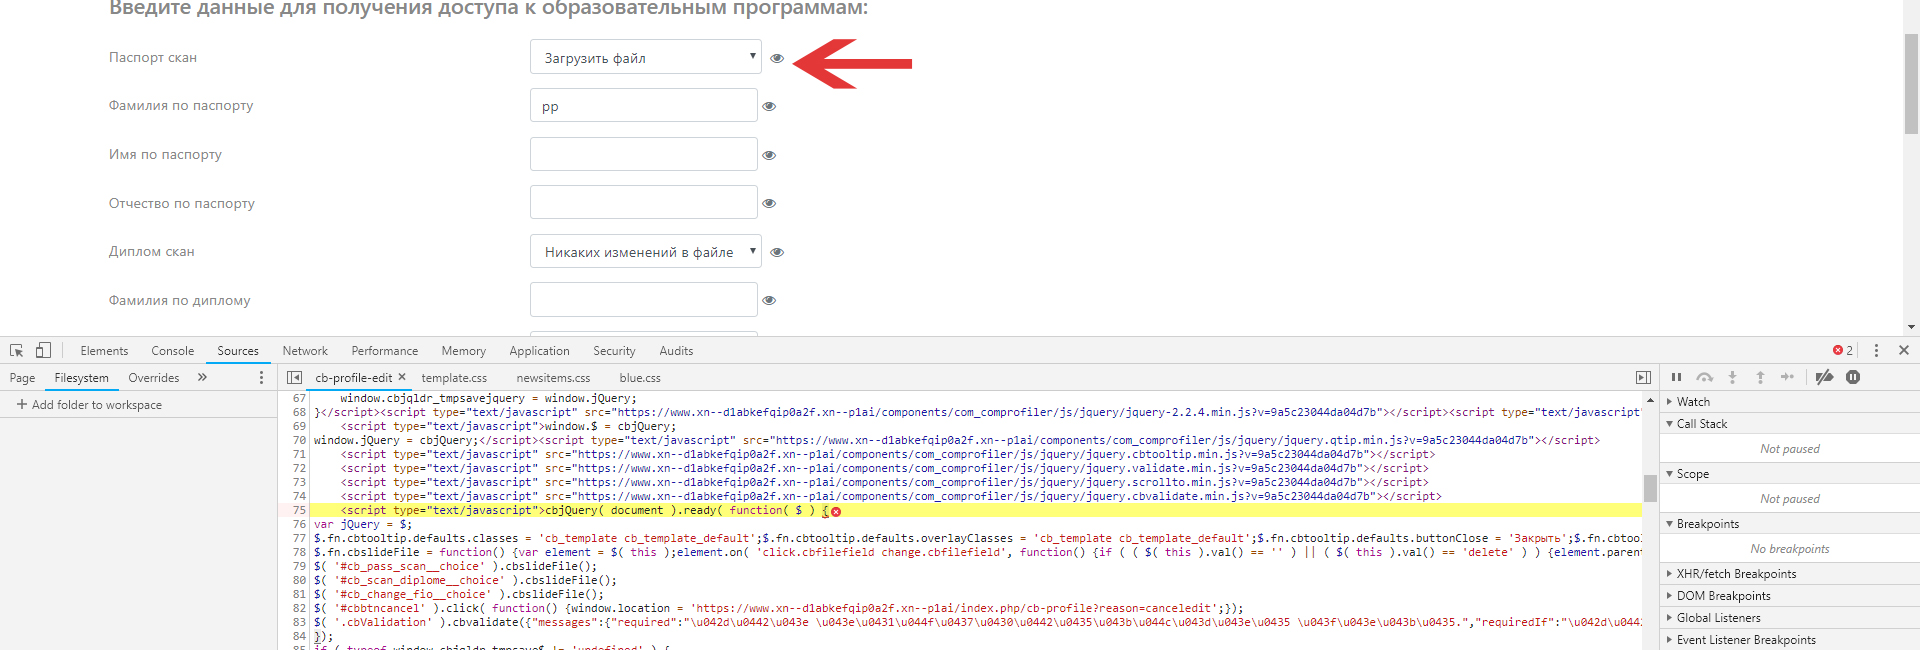Open the Network tab
Image resolution: width=1920 pixels, height=650 pixels.
coord(305,351)
